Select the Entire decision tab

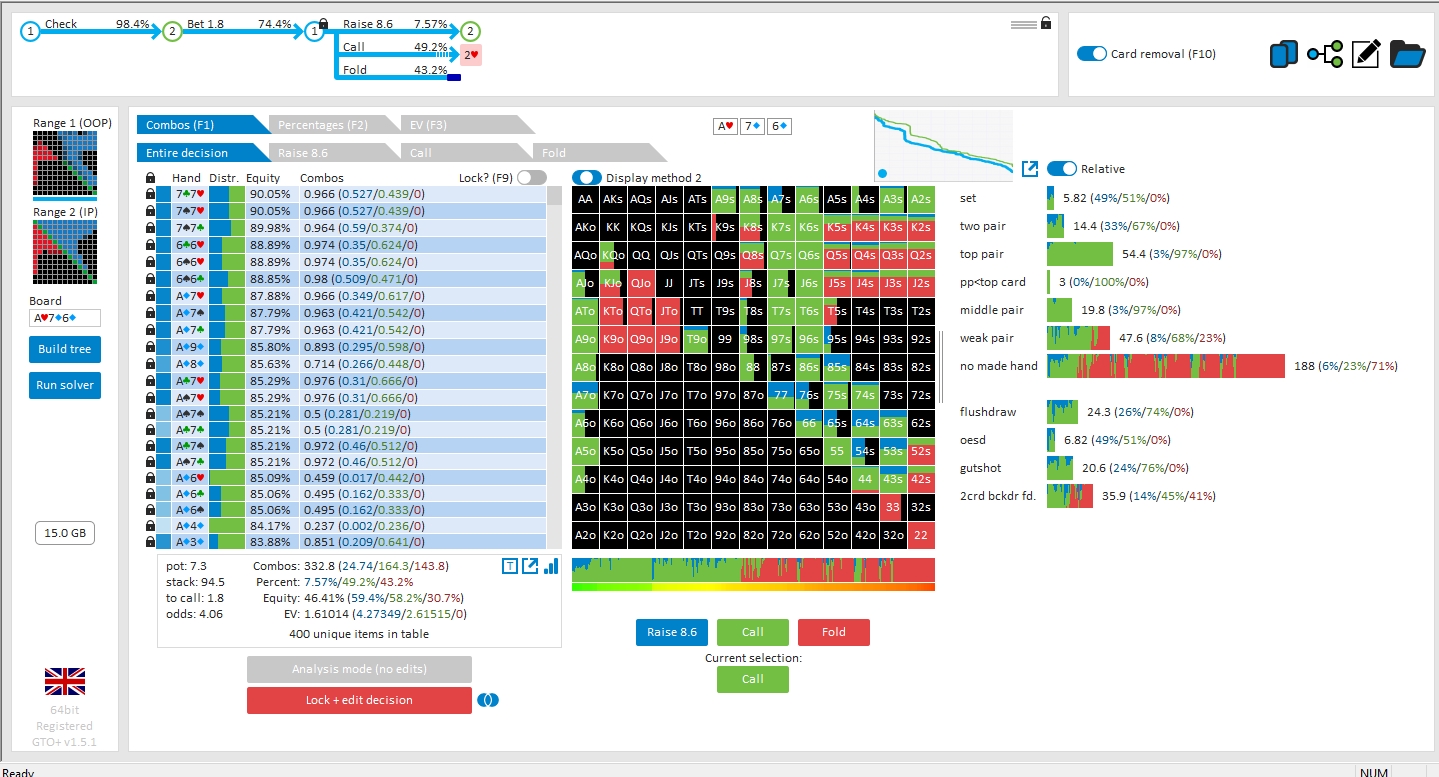click(x=202, y=153)
